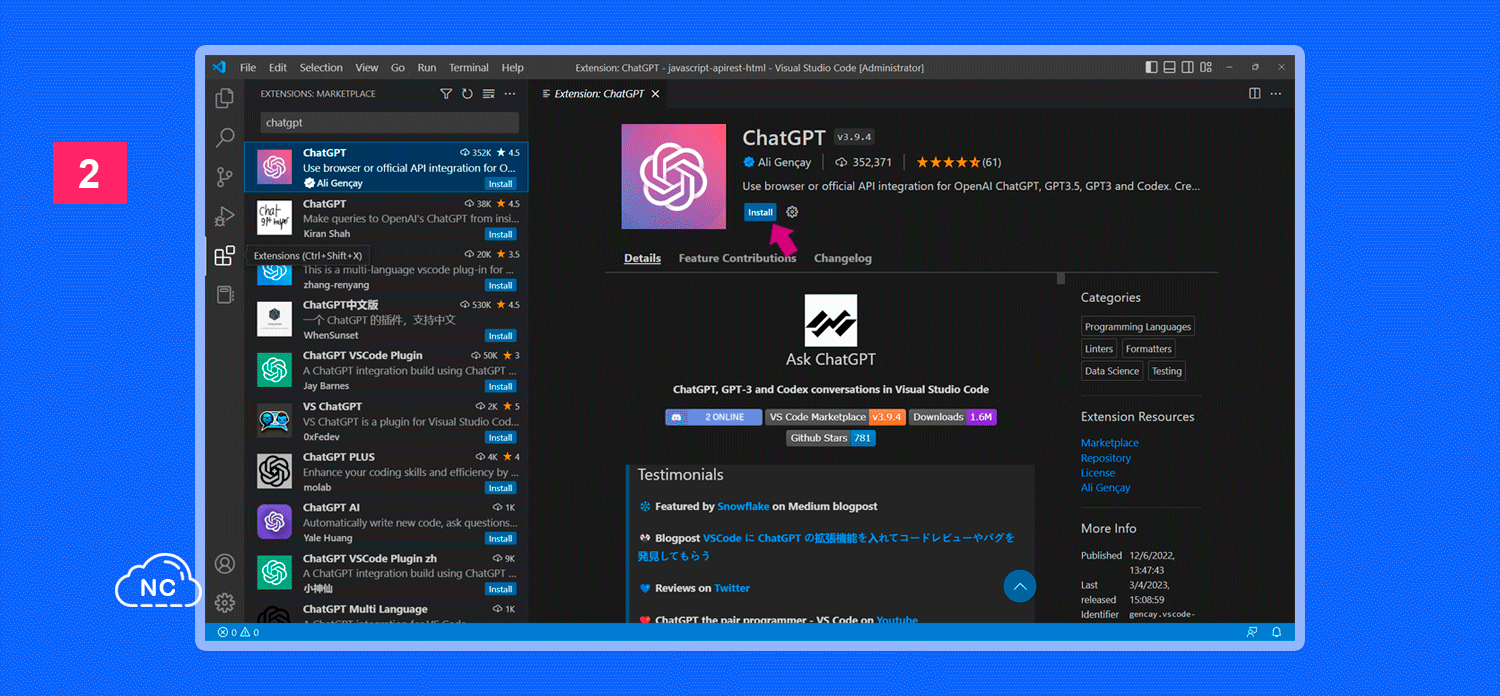Screen dimensions: 1500x696
Task: Open the Marketplace resource link
Action: [x=1110, y=443]
